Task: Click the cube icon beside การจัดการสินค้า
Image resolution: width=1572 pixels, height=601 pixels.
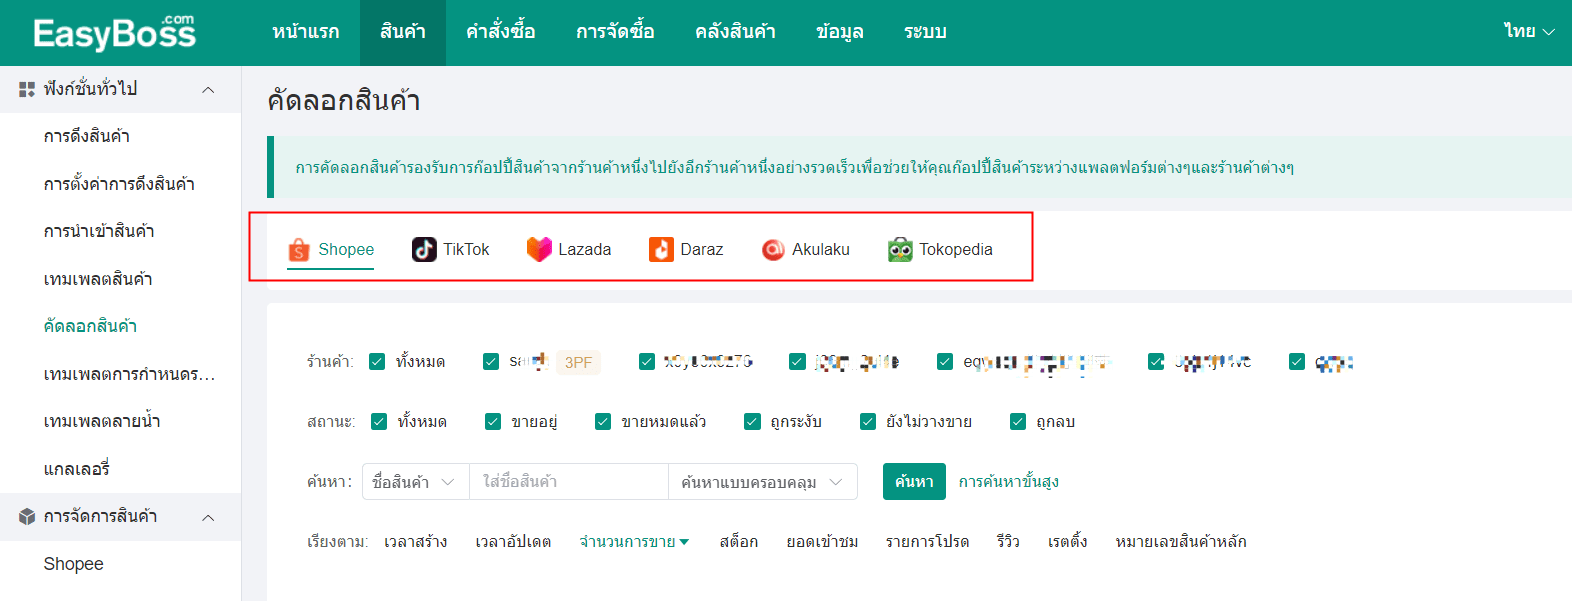Action: (x=27, y=517)
